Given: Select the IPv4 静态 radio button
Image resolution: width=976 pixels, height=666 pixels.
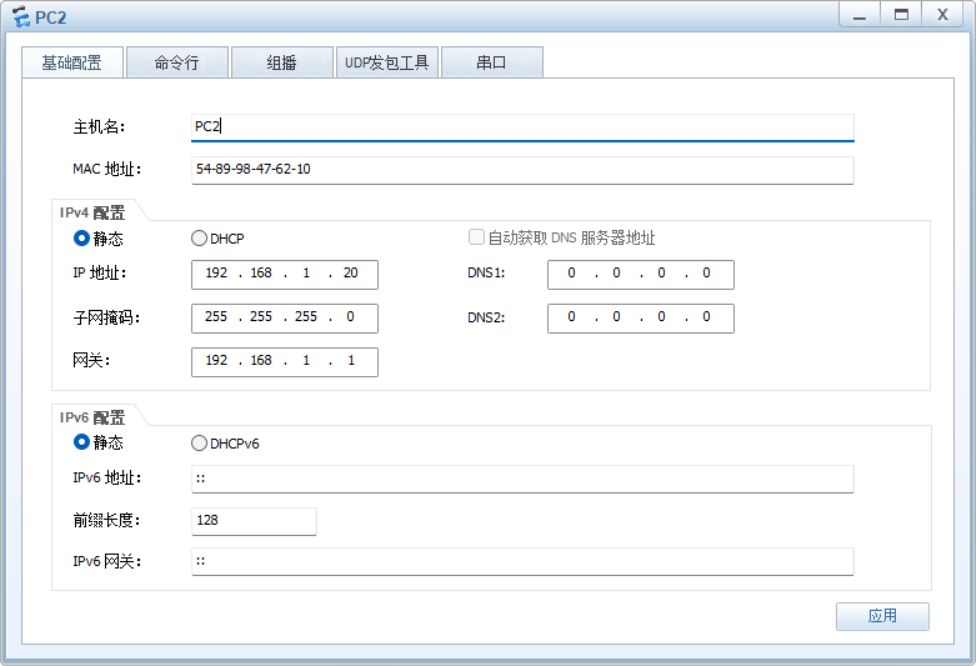Looking at the screenshot, I should pyautogui.click(x=82, y=238).
